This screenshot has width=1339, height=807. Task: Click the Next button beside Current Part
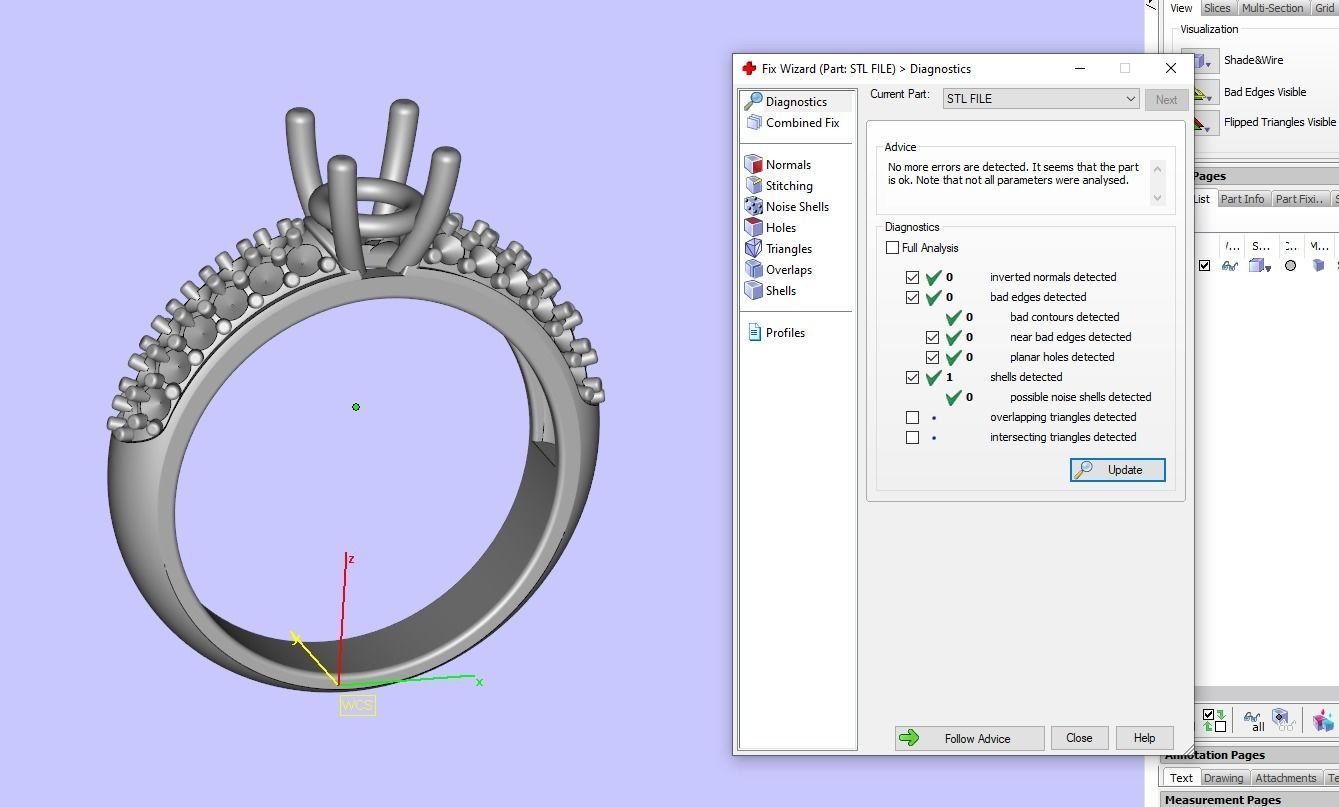1166,99
